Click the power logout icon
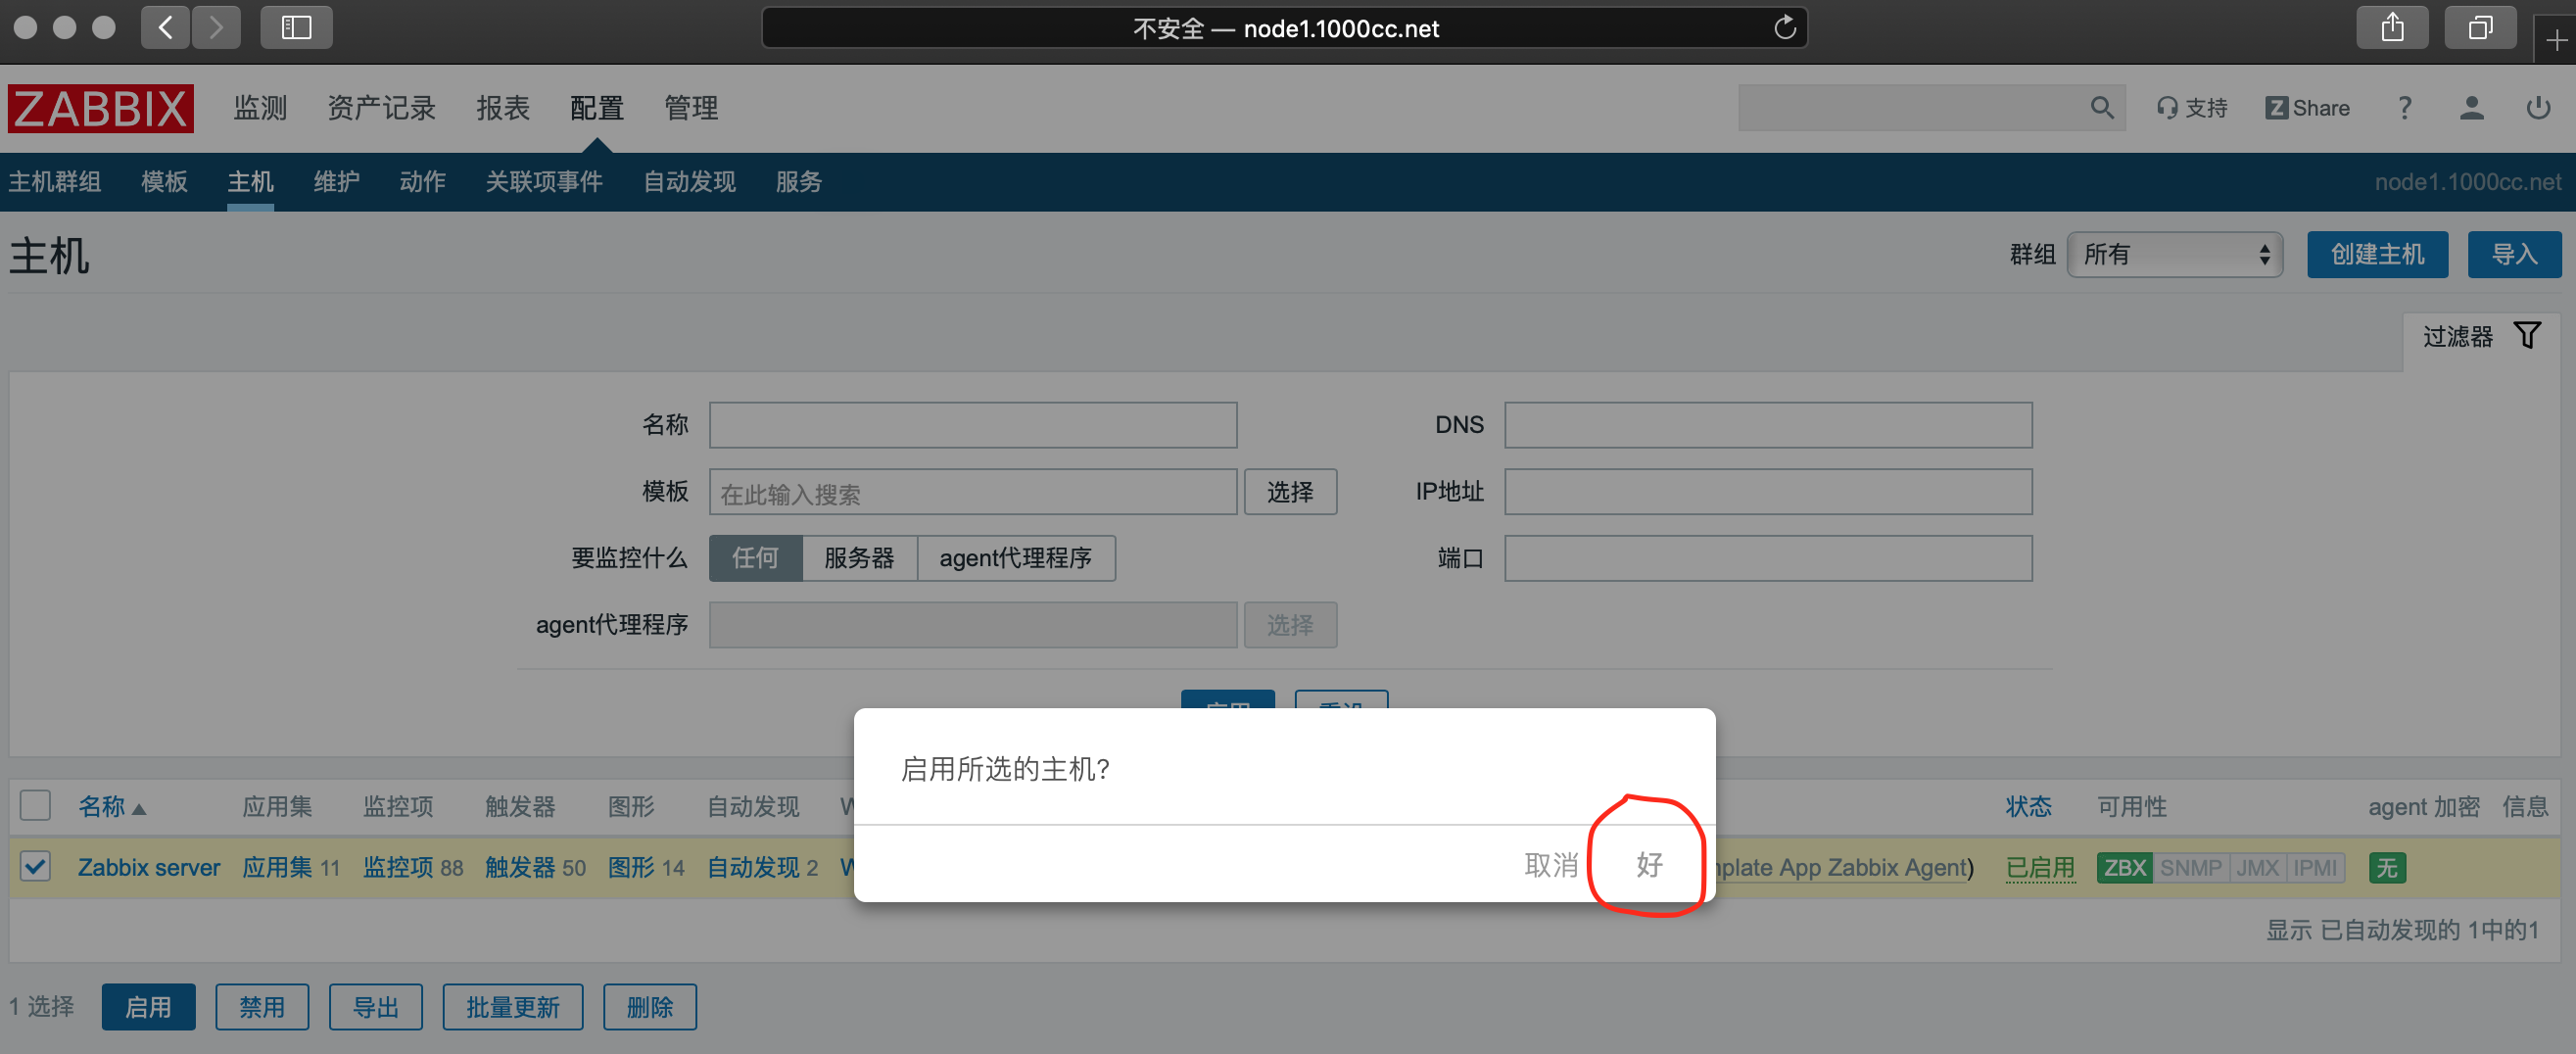 point(2537,108)
